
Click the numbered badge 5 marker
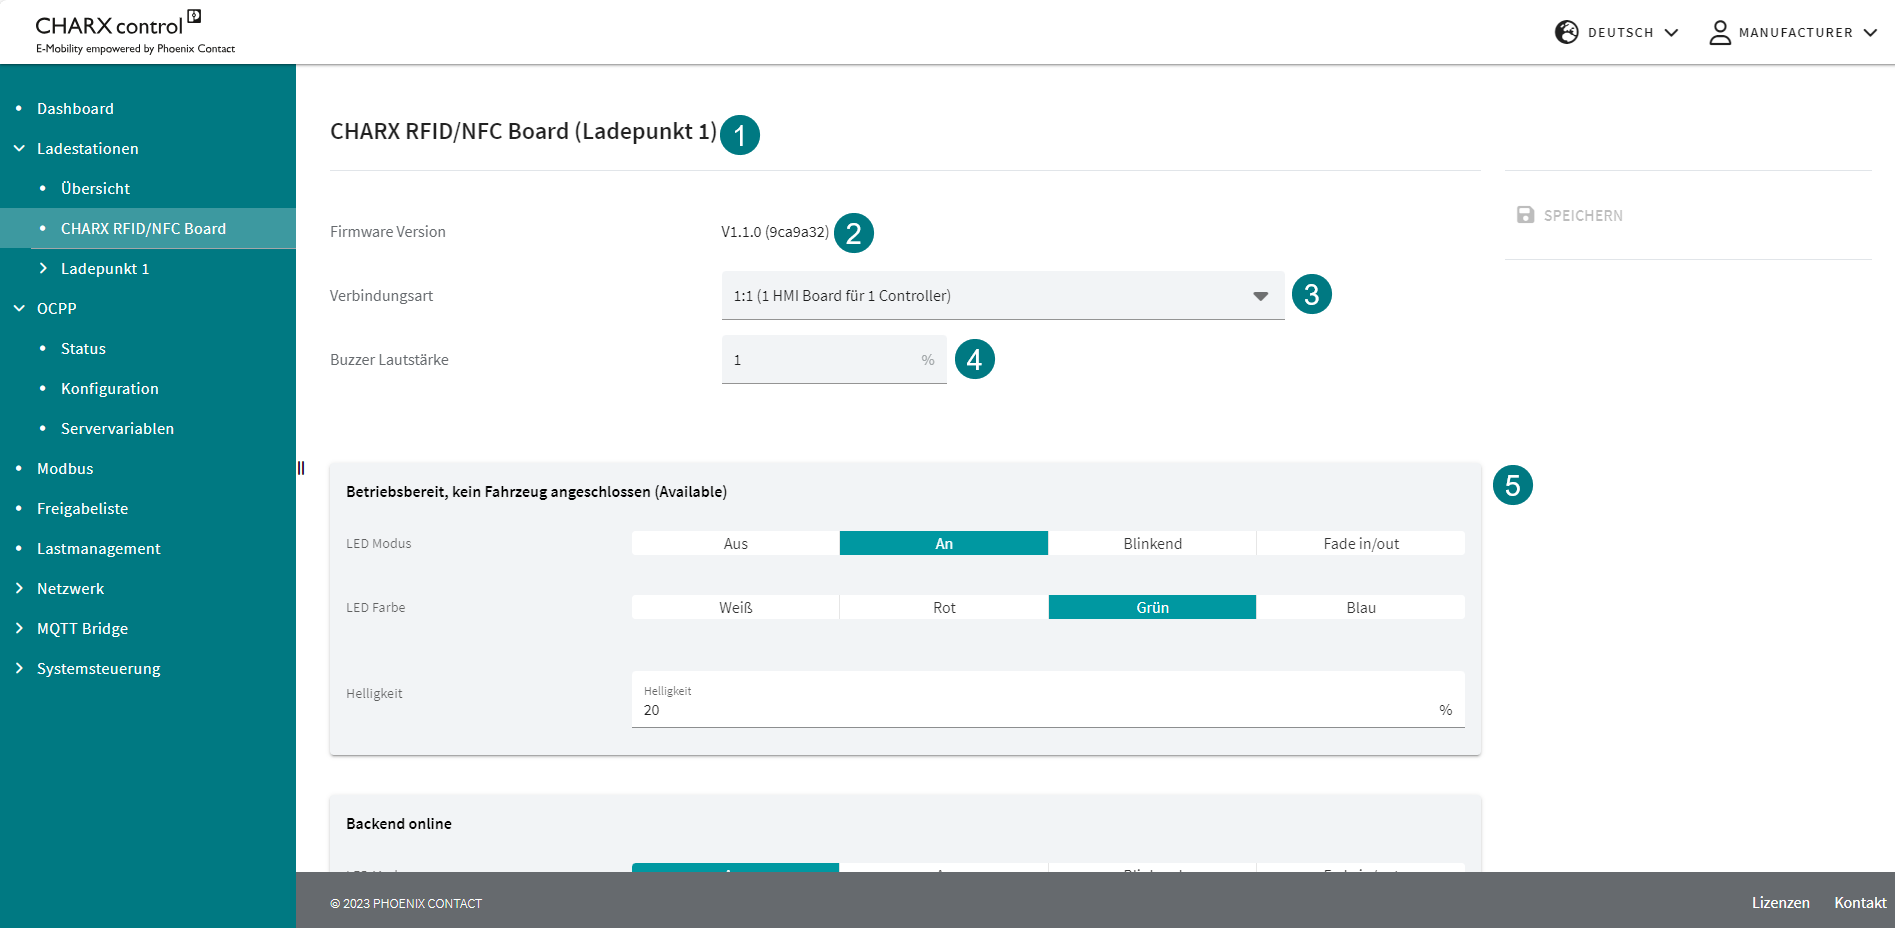pyautogui.click(x=1512, y=486)
